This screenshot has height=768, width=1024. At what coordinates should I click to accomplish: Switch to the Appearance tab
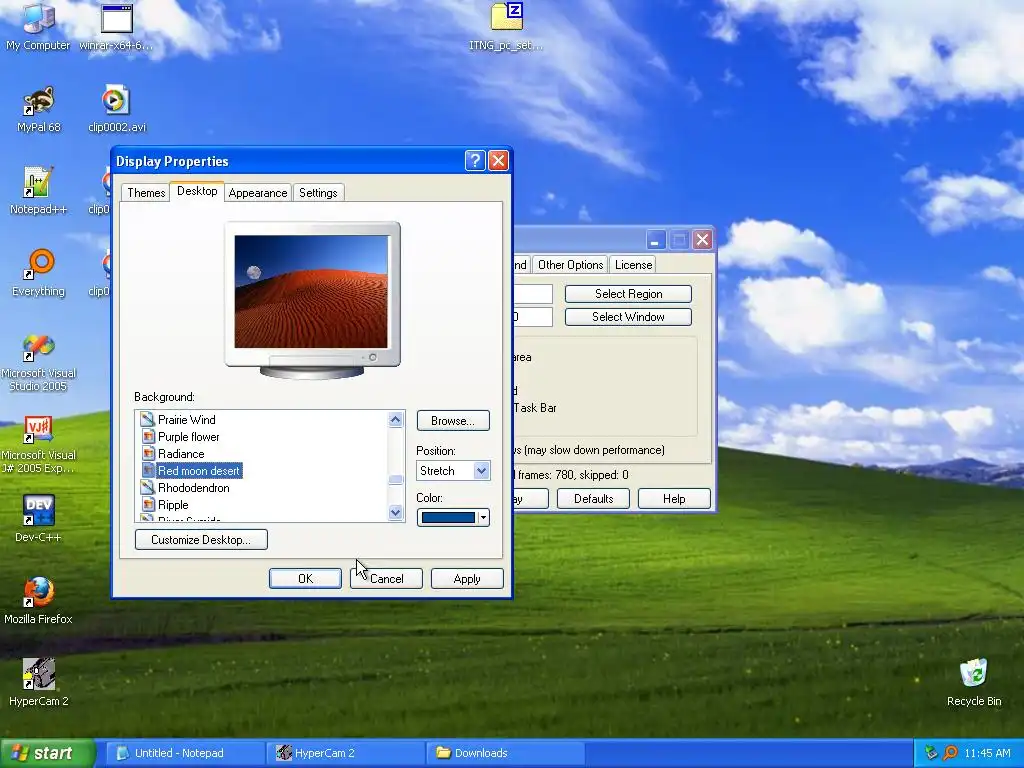258,193
